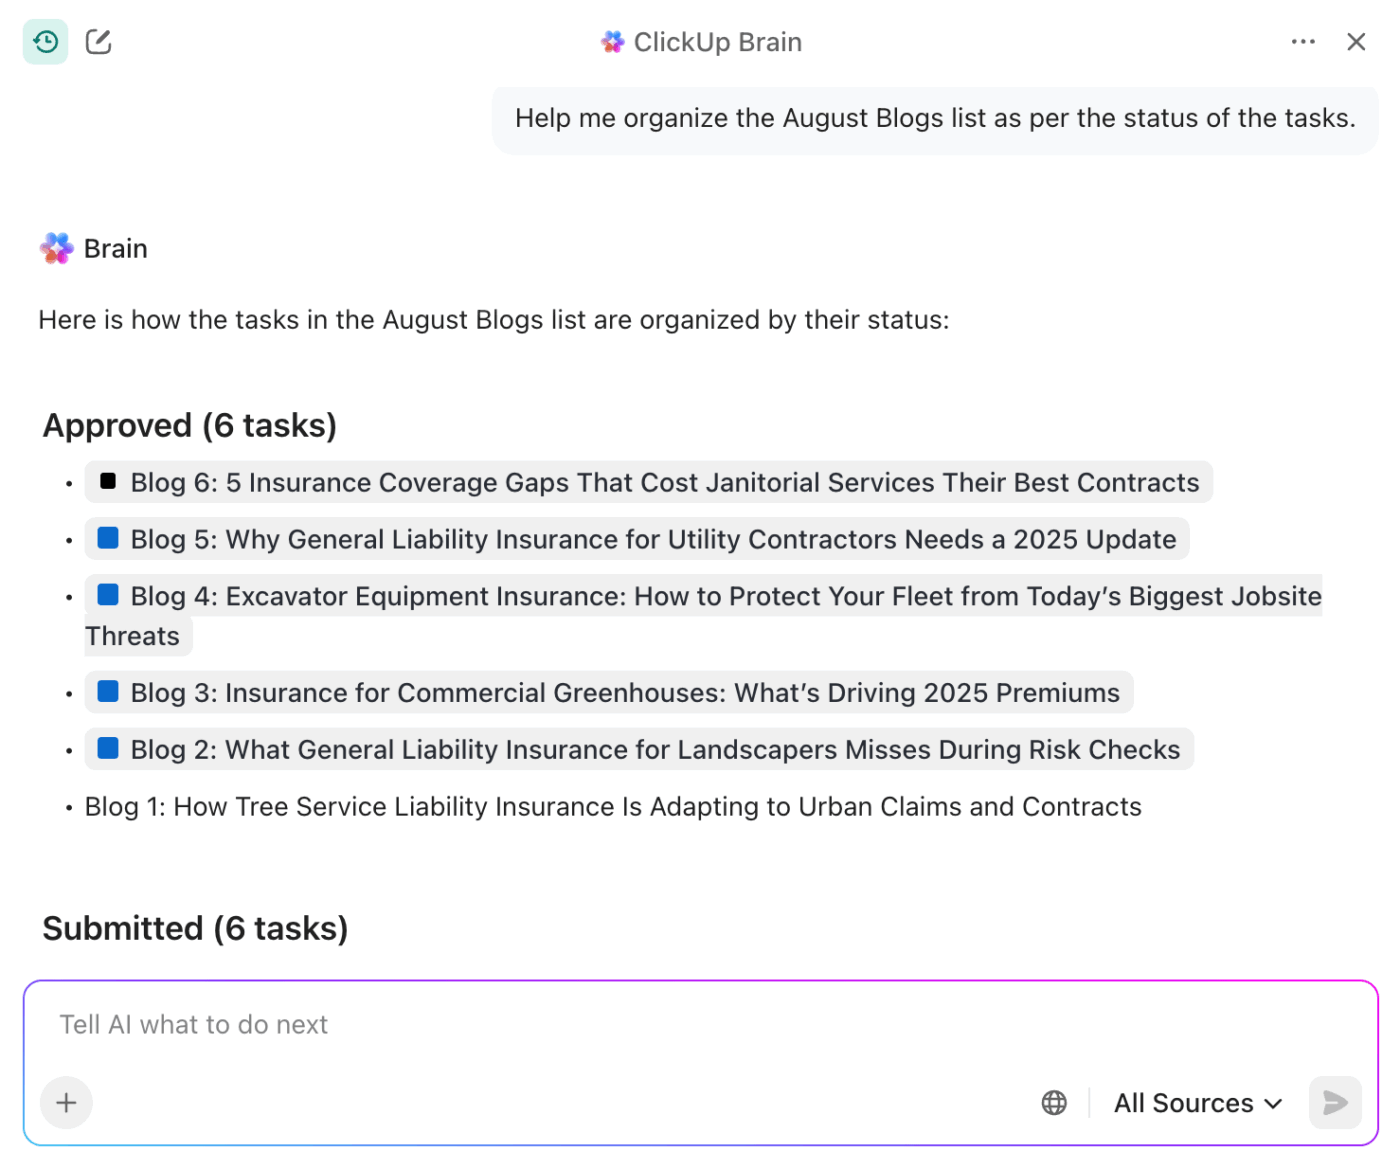The image size is (1400, 1169).
Task: Click the blue status swatch beside Blog 5
Action: [107, 538]
